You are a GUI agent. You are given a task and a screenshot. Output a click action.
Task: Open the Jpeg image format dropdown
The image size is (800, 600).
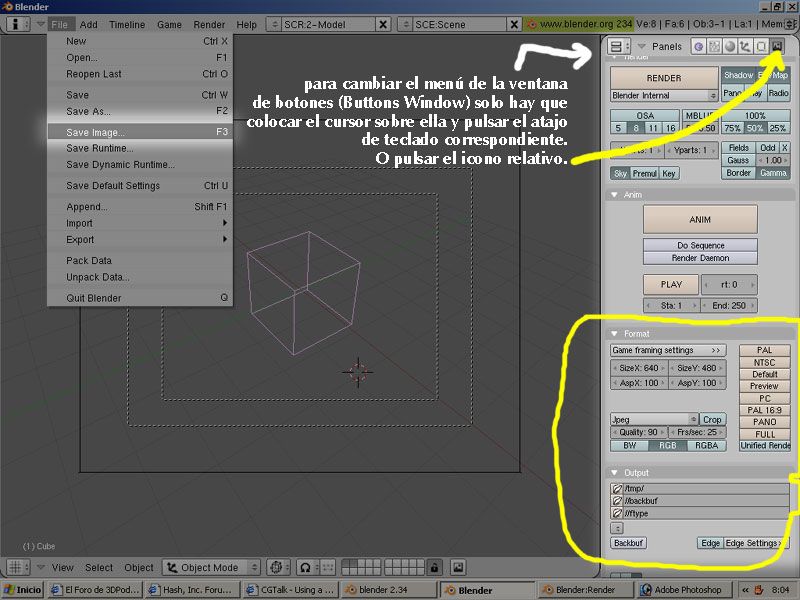[654, 419]
